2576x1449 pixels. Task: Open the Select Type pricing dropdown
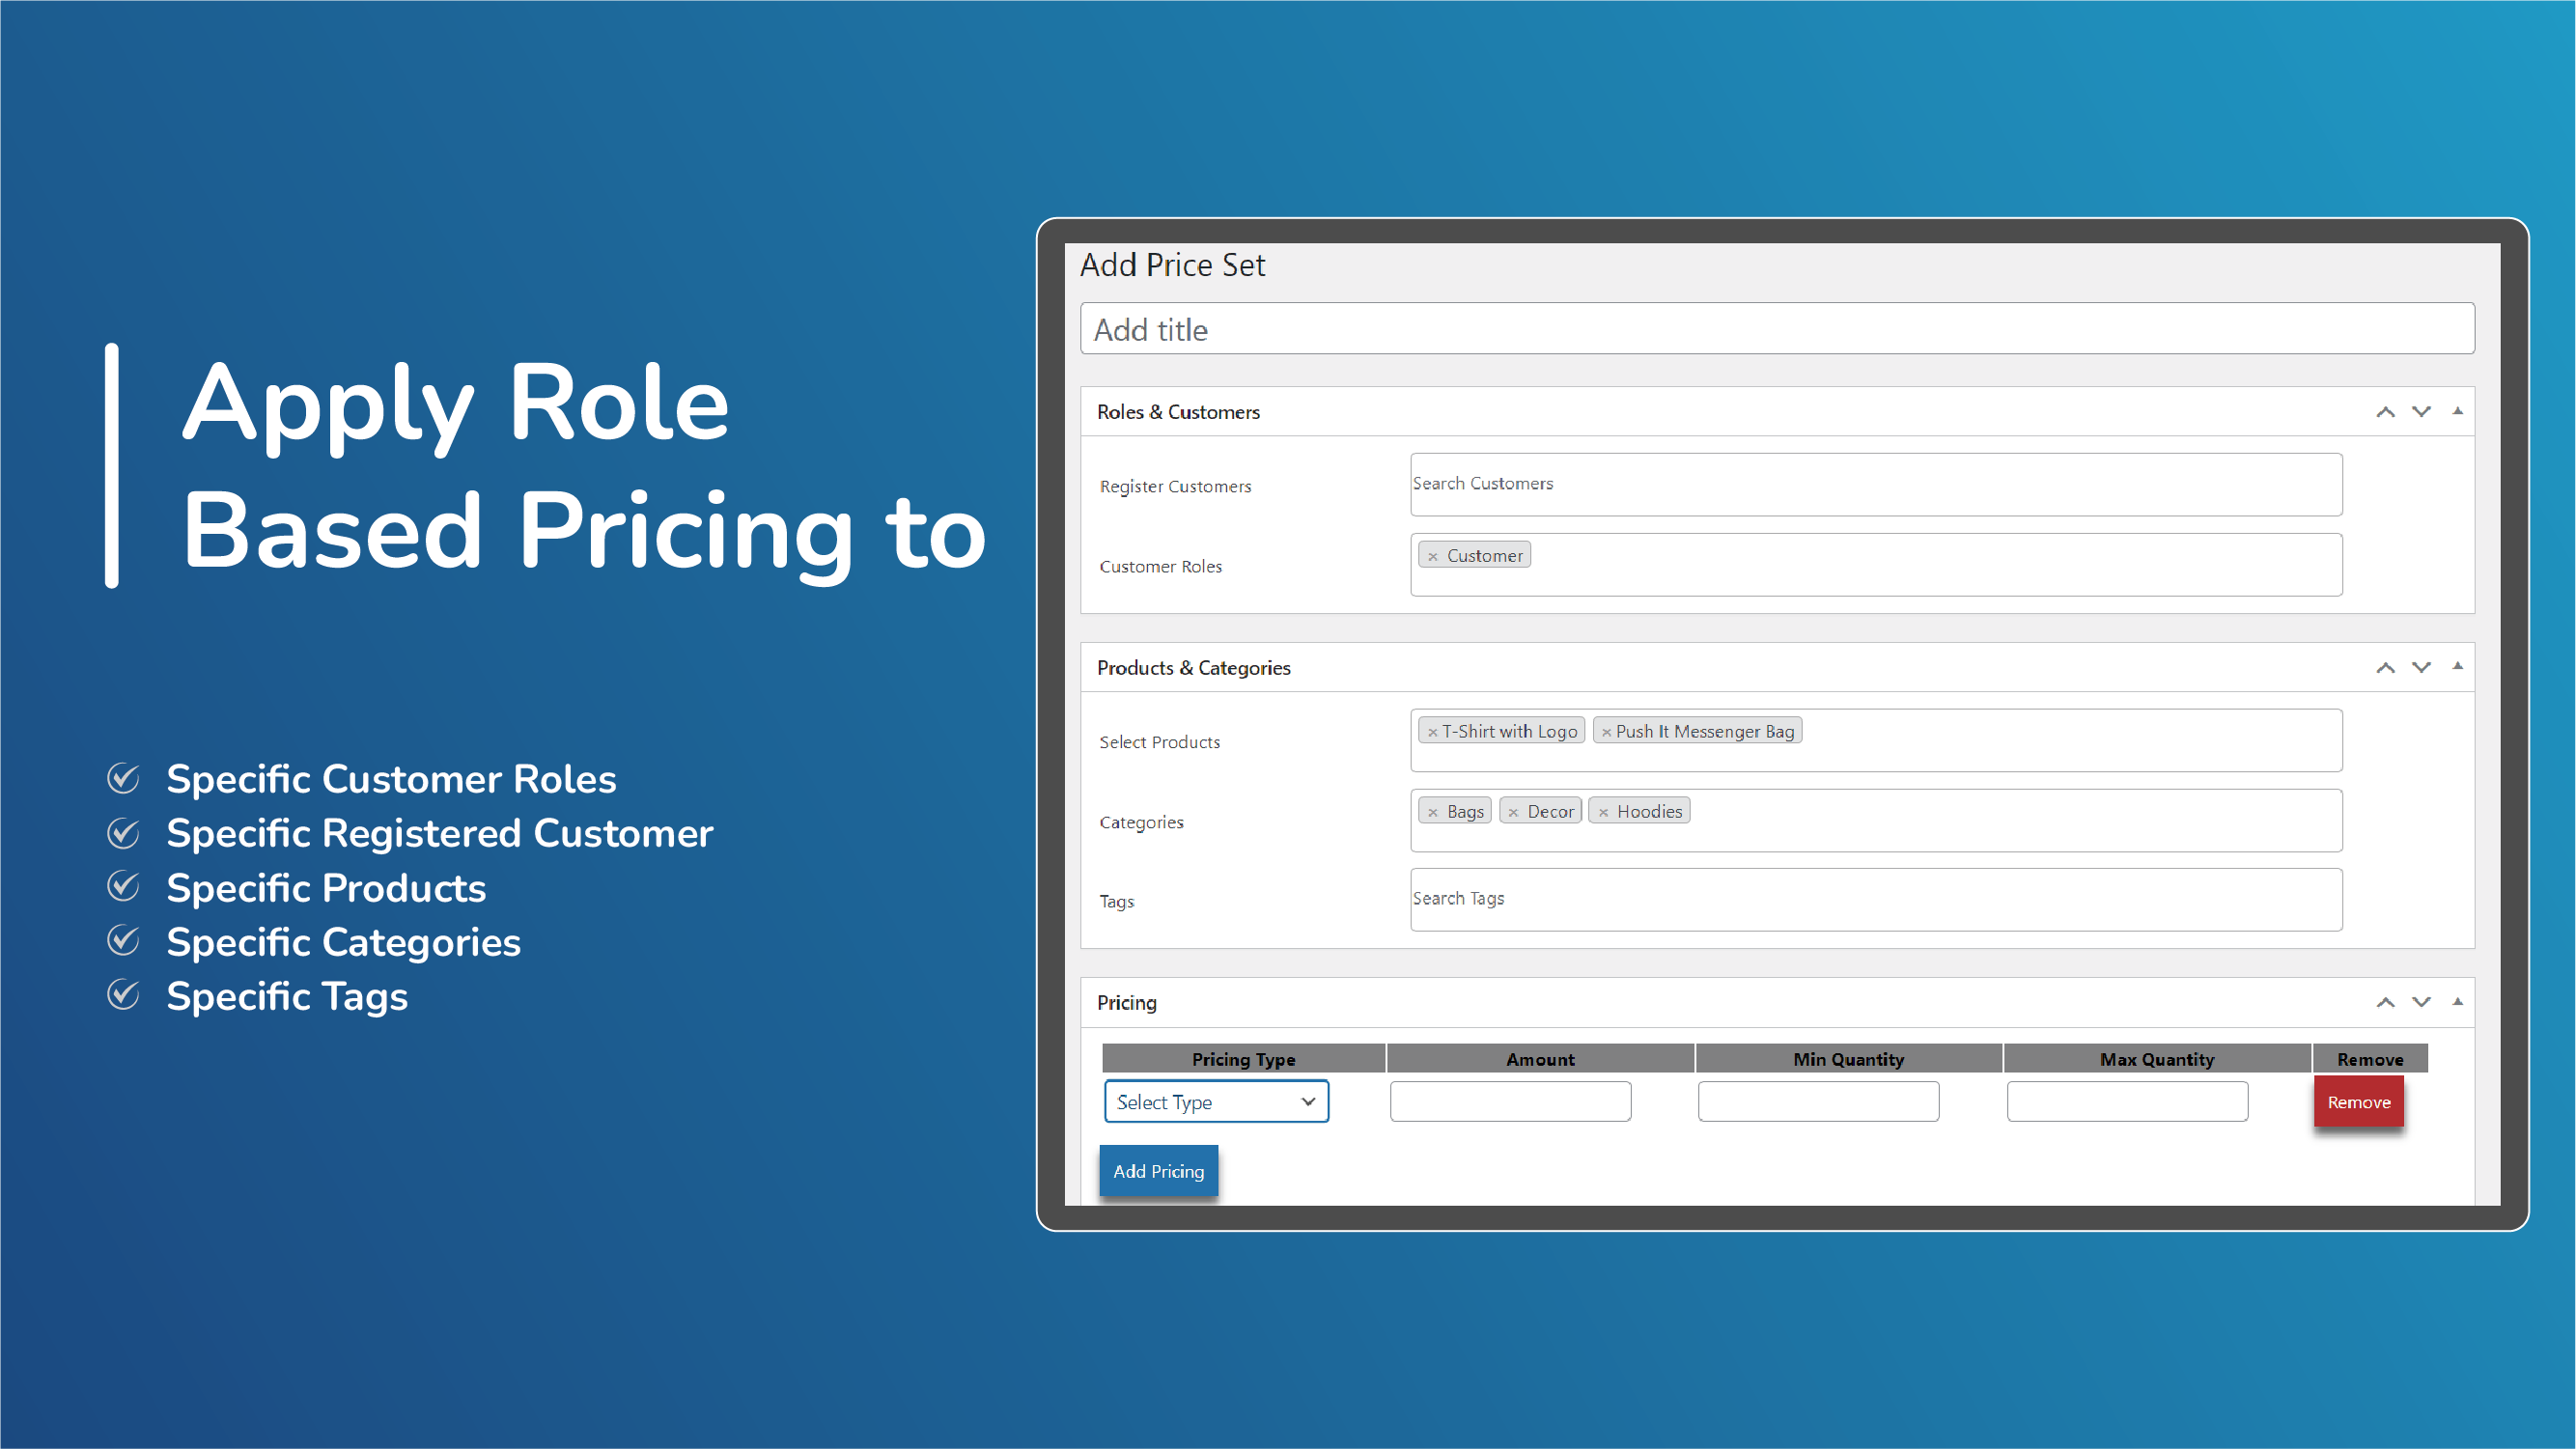[1216, 1101]
